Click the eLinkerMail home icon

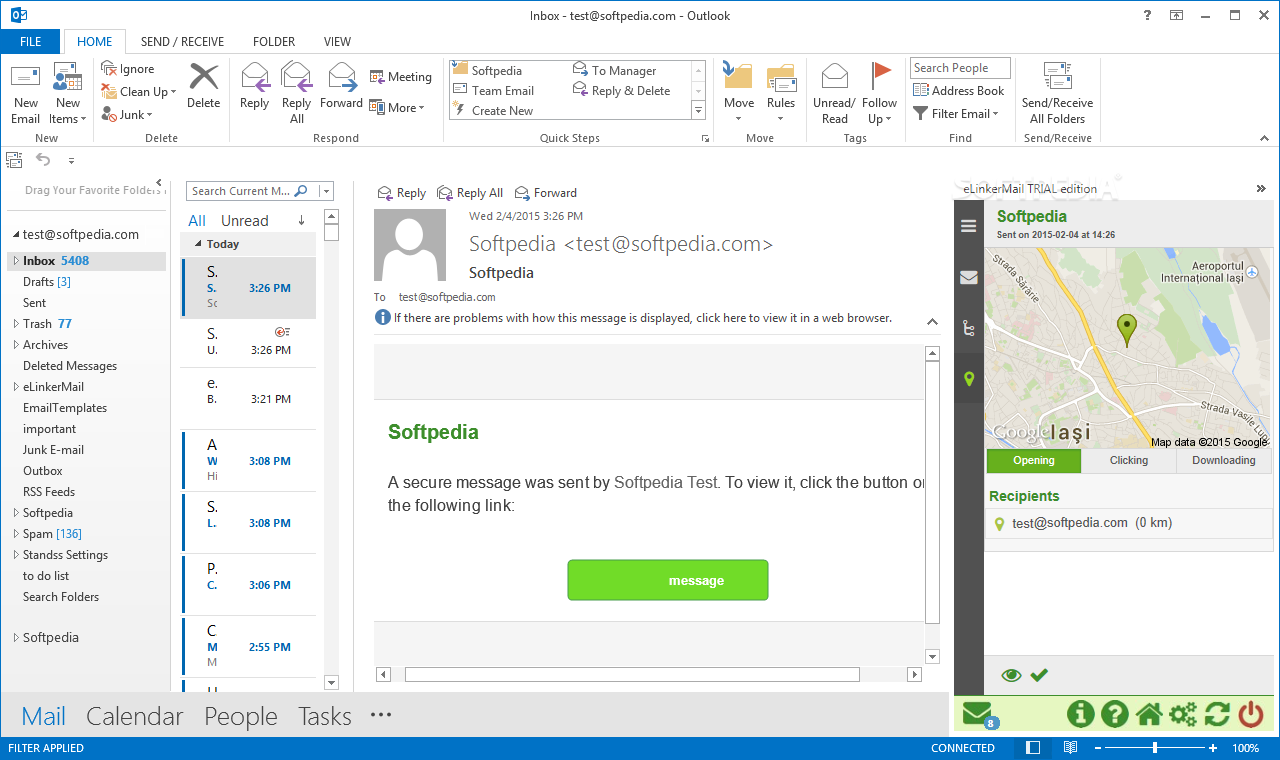point(1150,714)
